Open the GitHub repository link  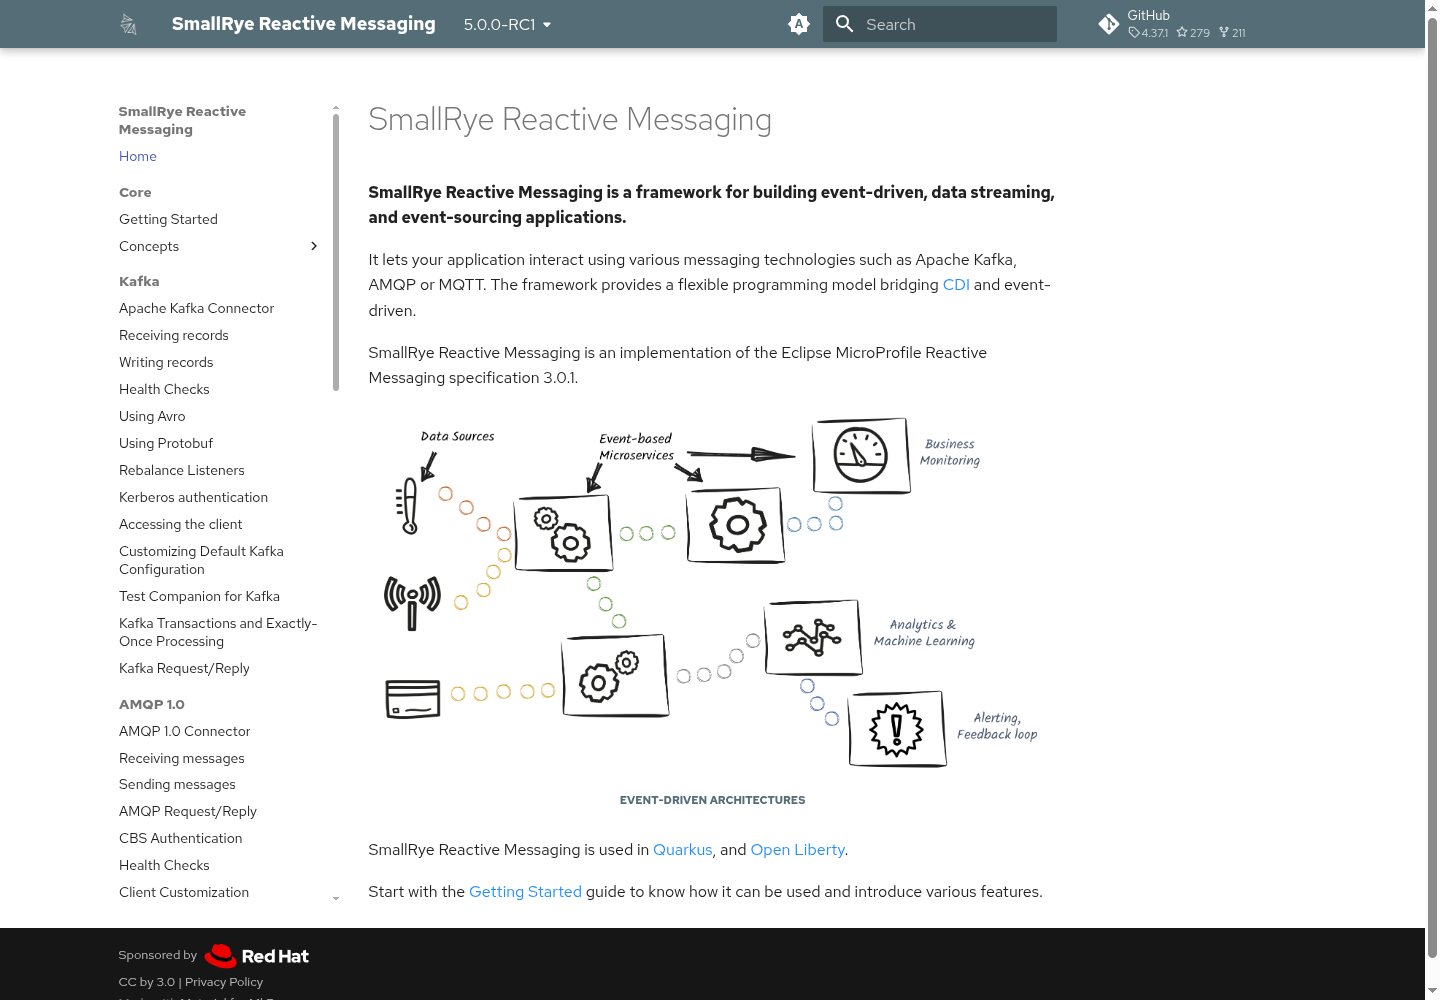coord(1172,24)
